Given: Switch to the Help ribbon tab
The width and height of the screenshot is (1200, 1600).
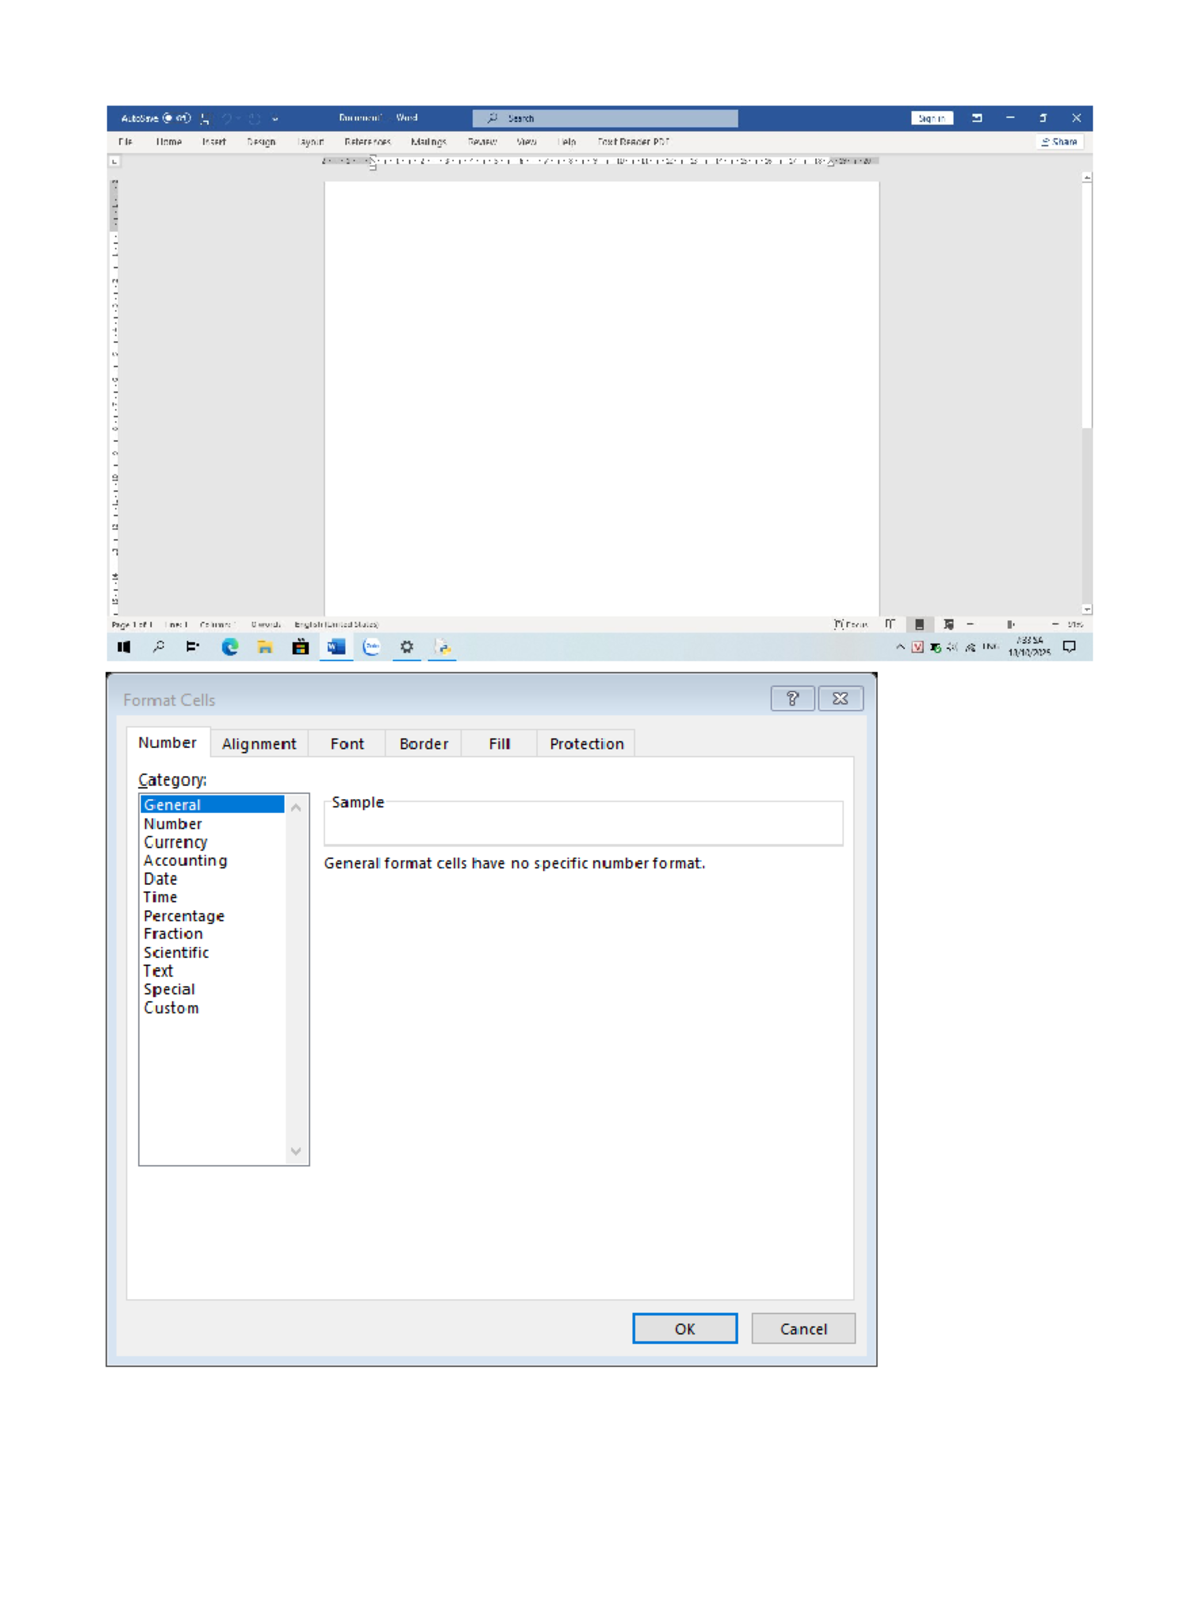Looking at the screenshot, I should click(567, 142).
